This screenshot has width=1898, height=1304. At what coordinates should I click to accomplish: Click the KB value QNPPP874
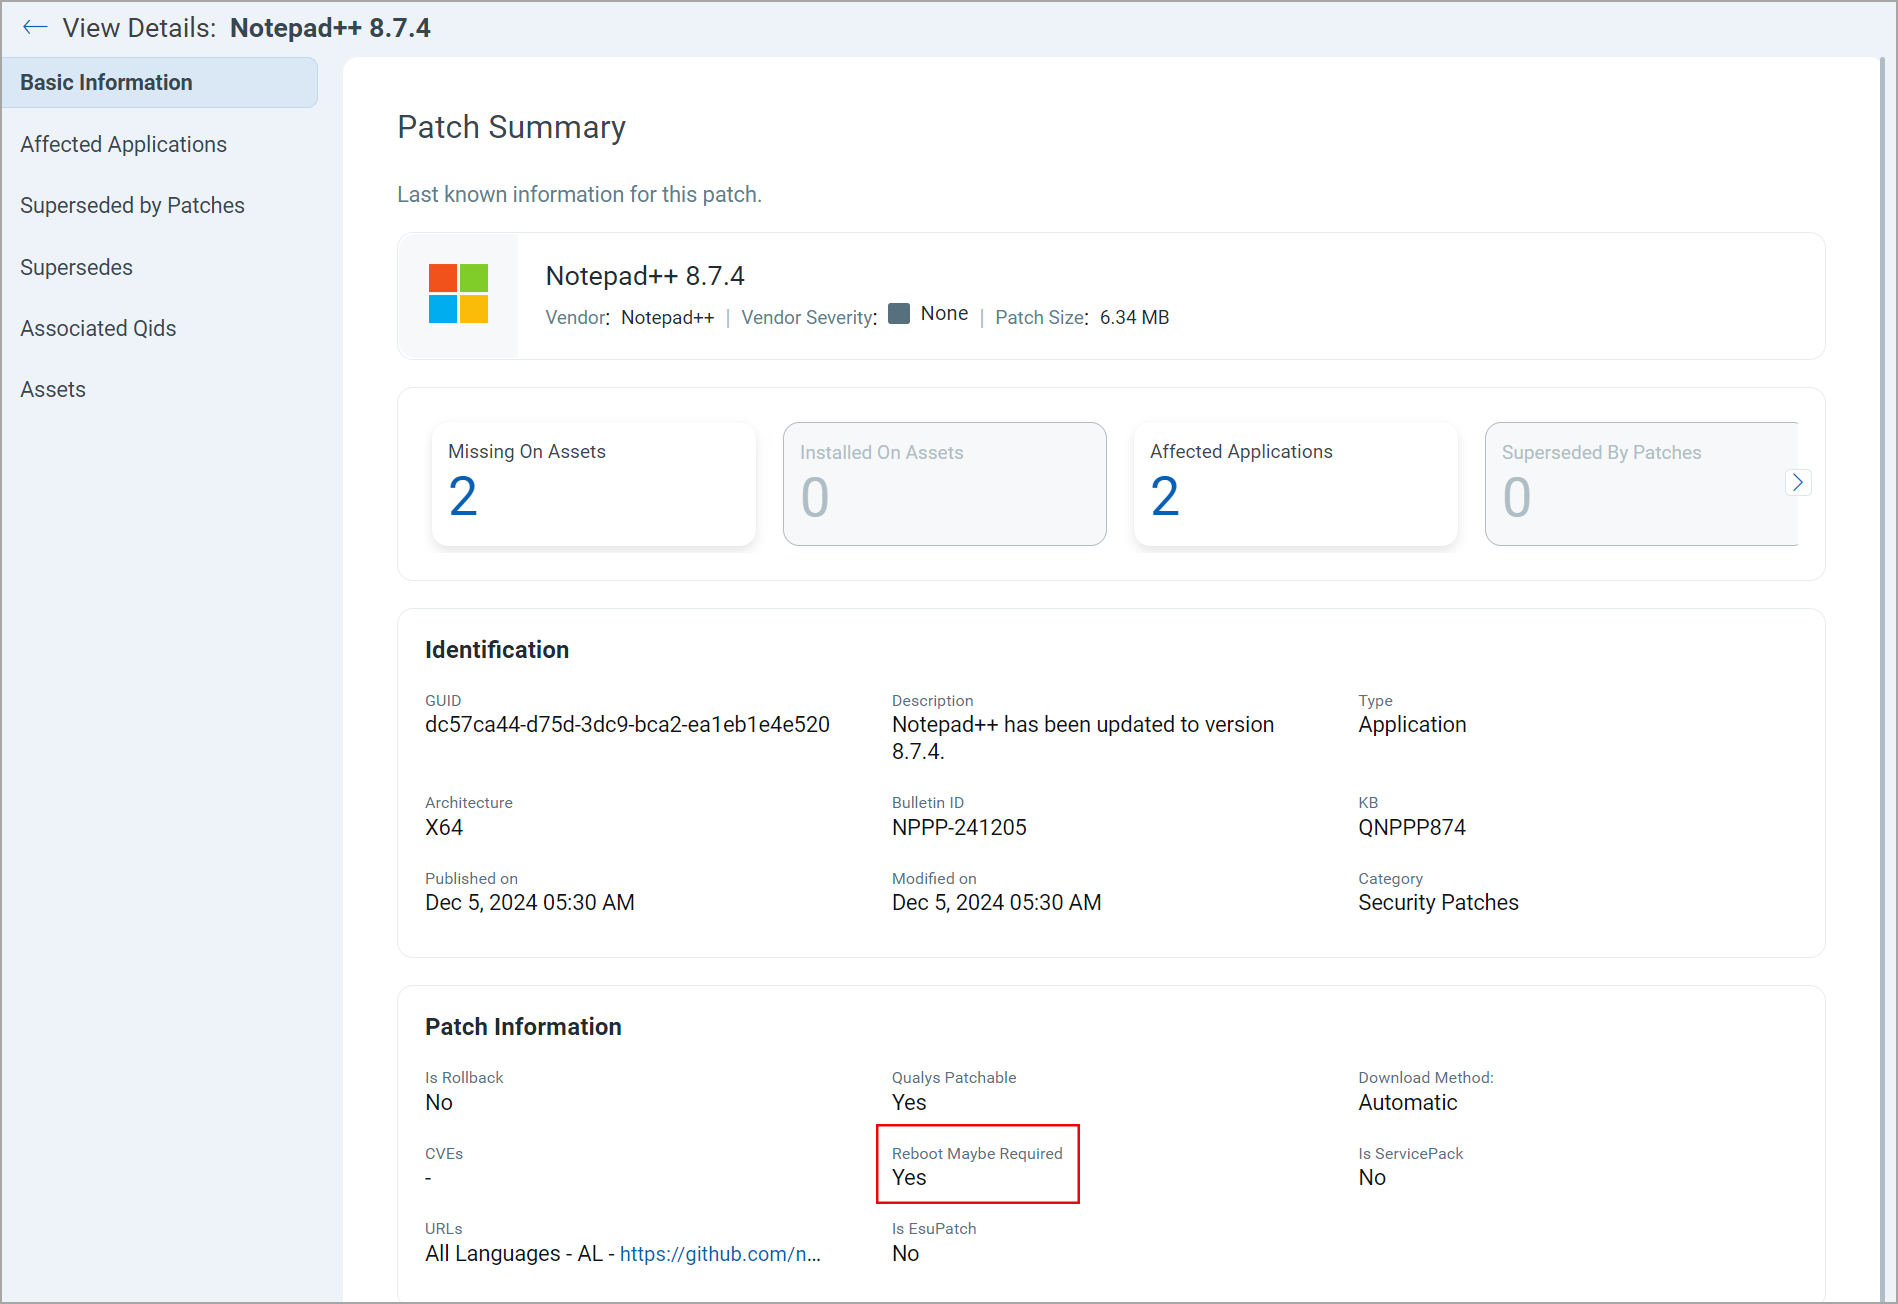1411,828
